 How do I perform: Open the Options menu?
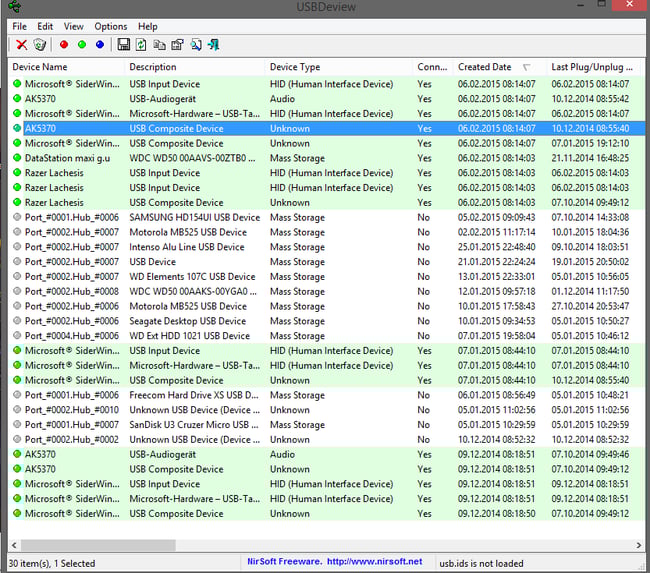(111, 26)
